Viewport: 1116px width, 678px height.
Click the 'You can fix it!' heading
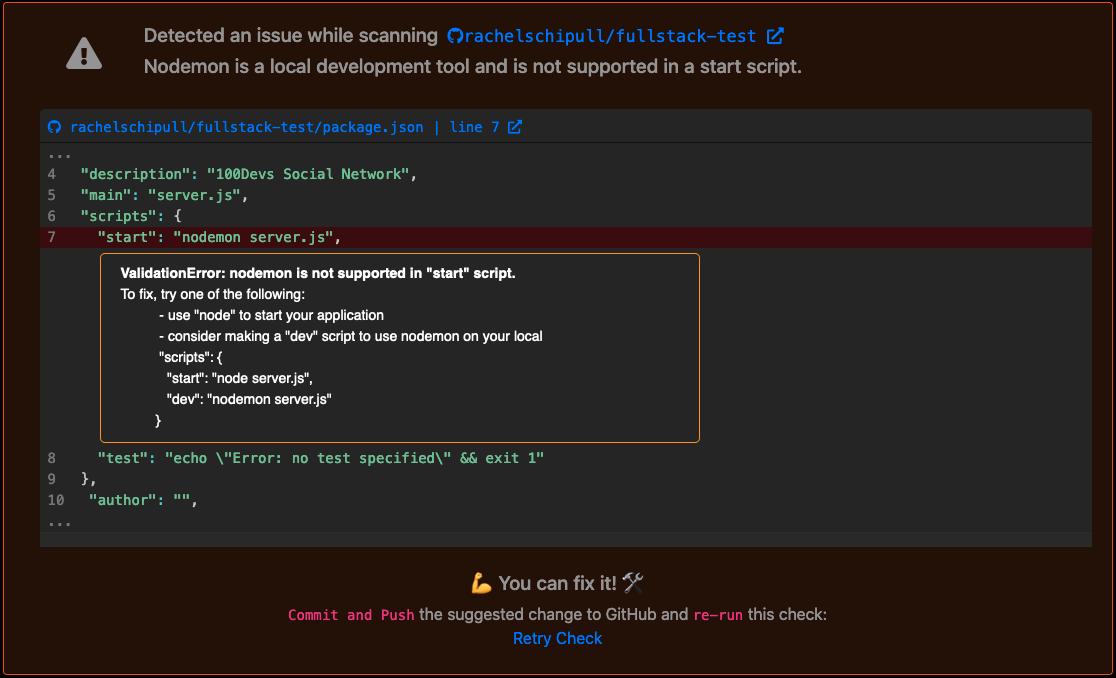[x=557, y=583]
